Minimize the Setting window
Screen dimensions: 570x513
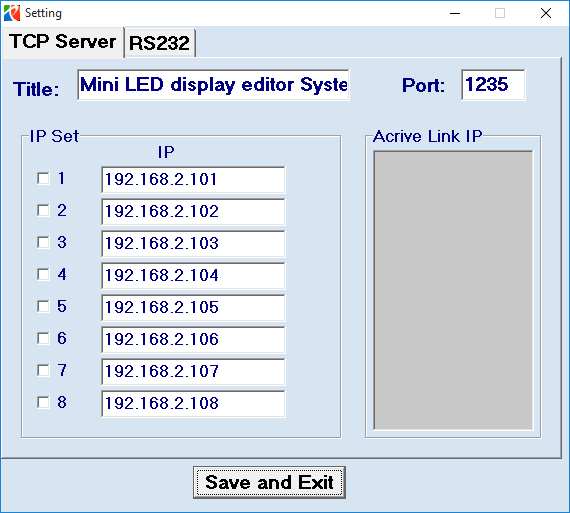[x=455, y=13]
